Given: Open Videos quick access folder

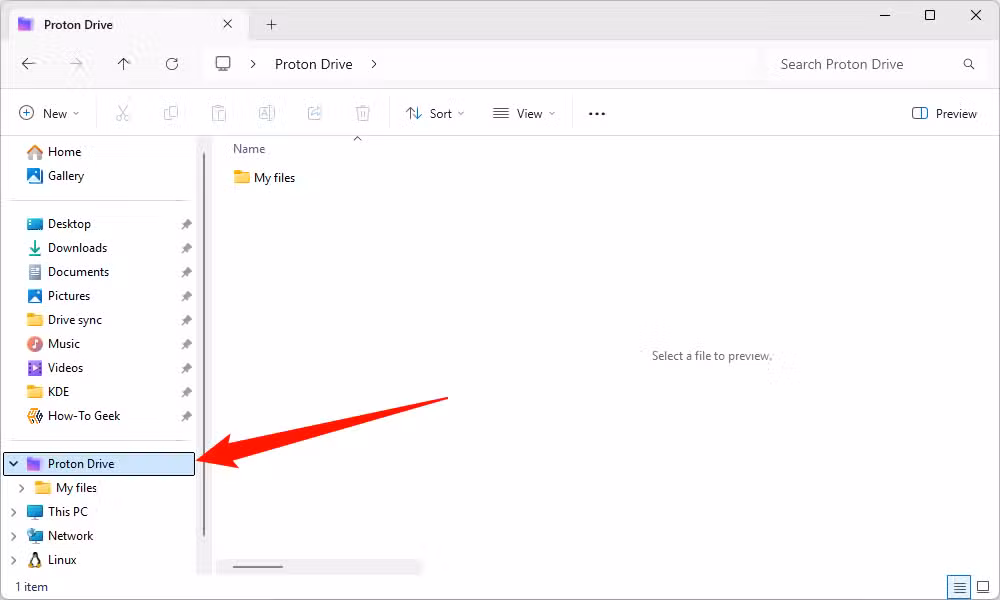Looking at the screenshot, I should click(65, 368).
